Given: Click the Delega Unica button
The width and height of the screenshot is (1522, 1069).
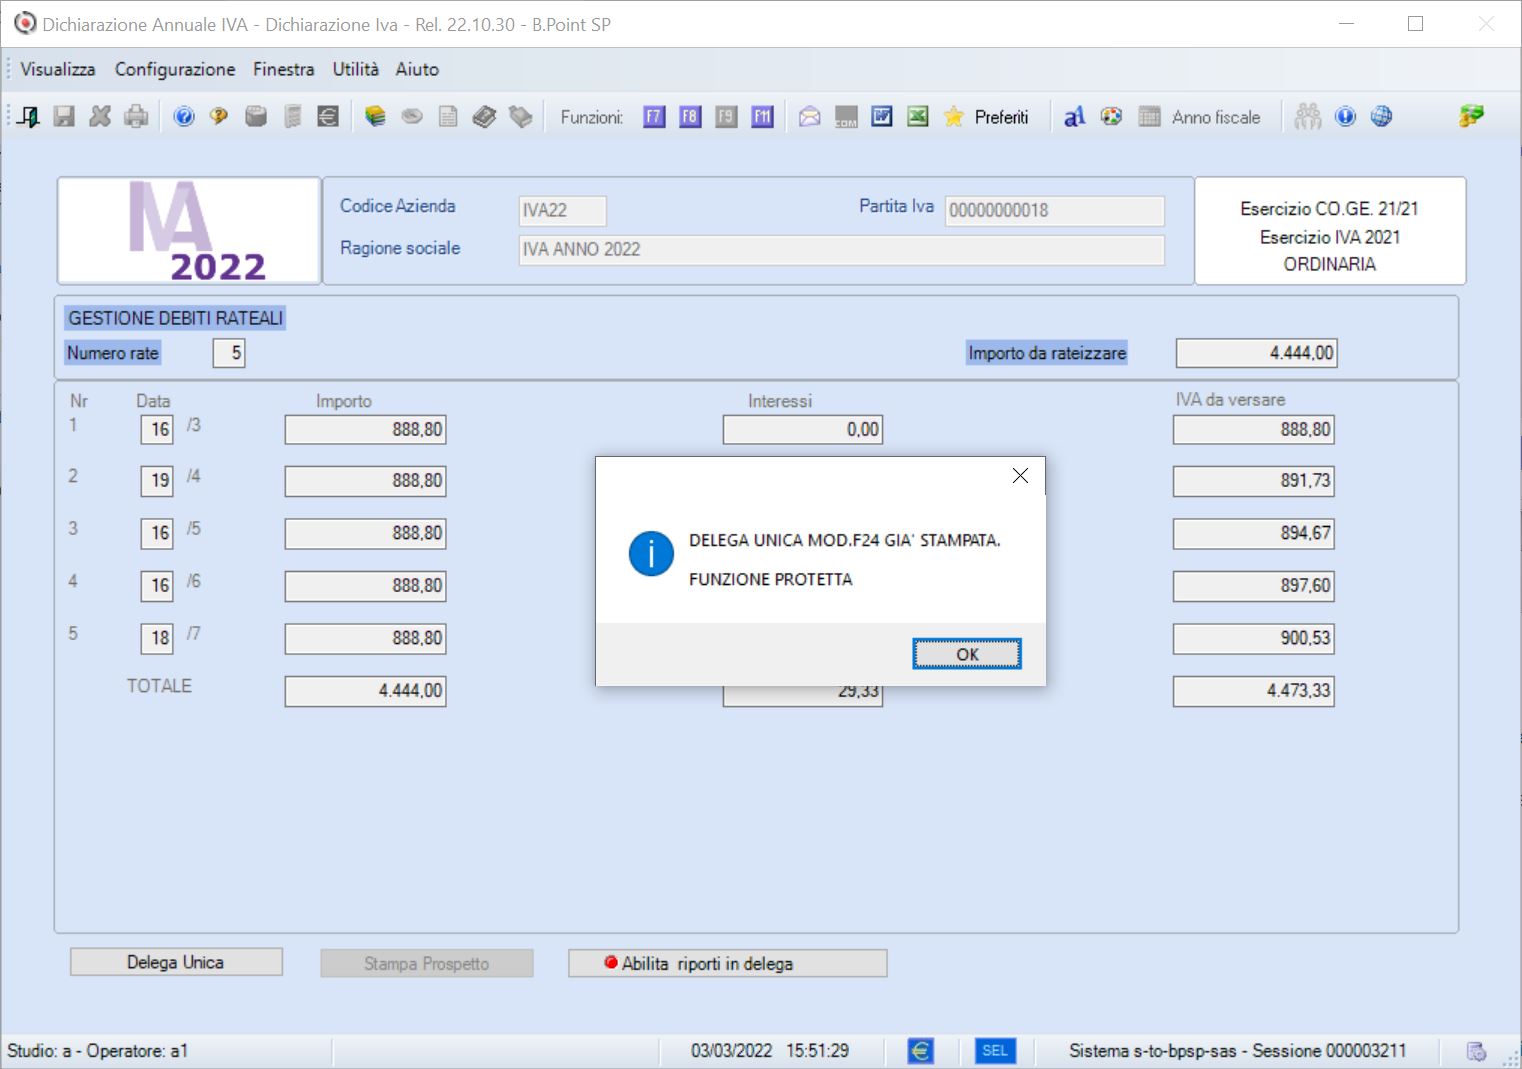Looking at the screenshot, I should pos(176,962).
